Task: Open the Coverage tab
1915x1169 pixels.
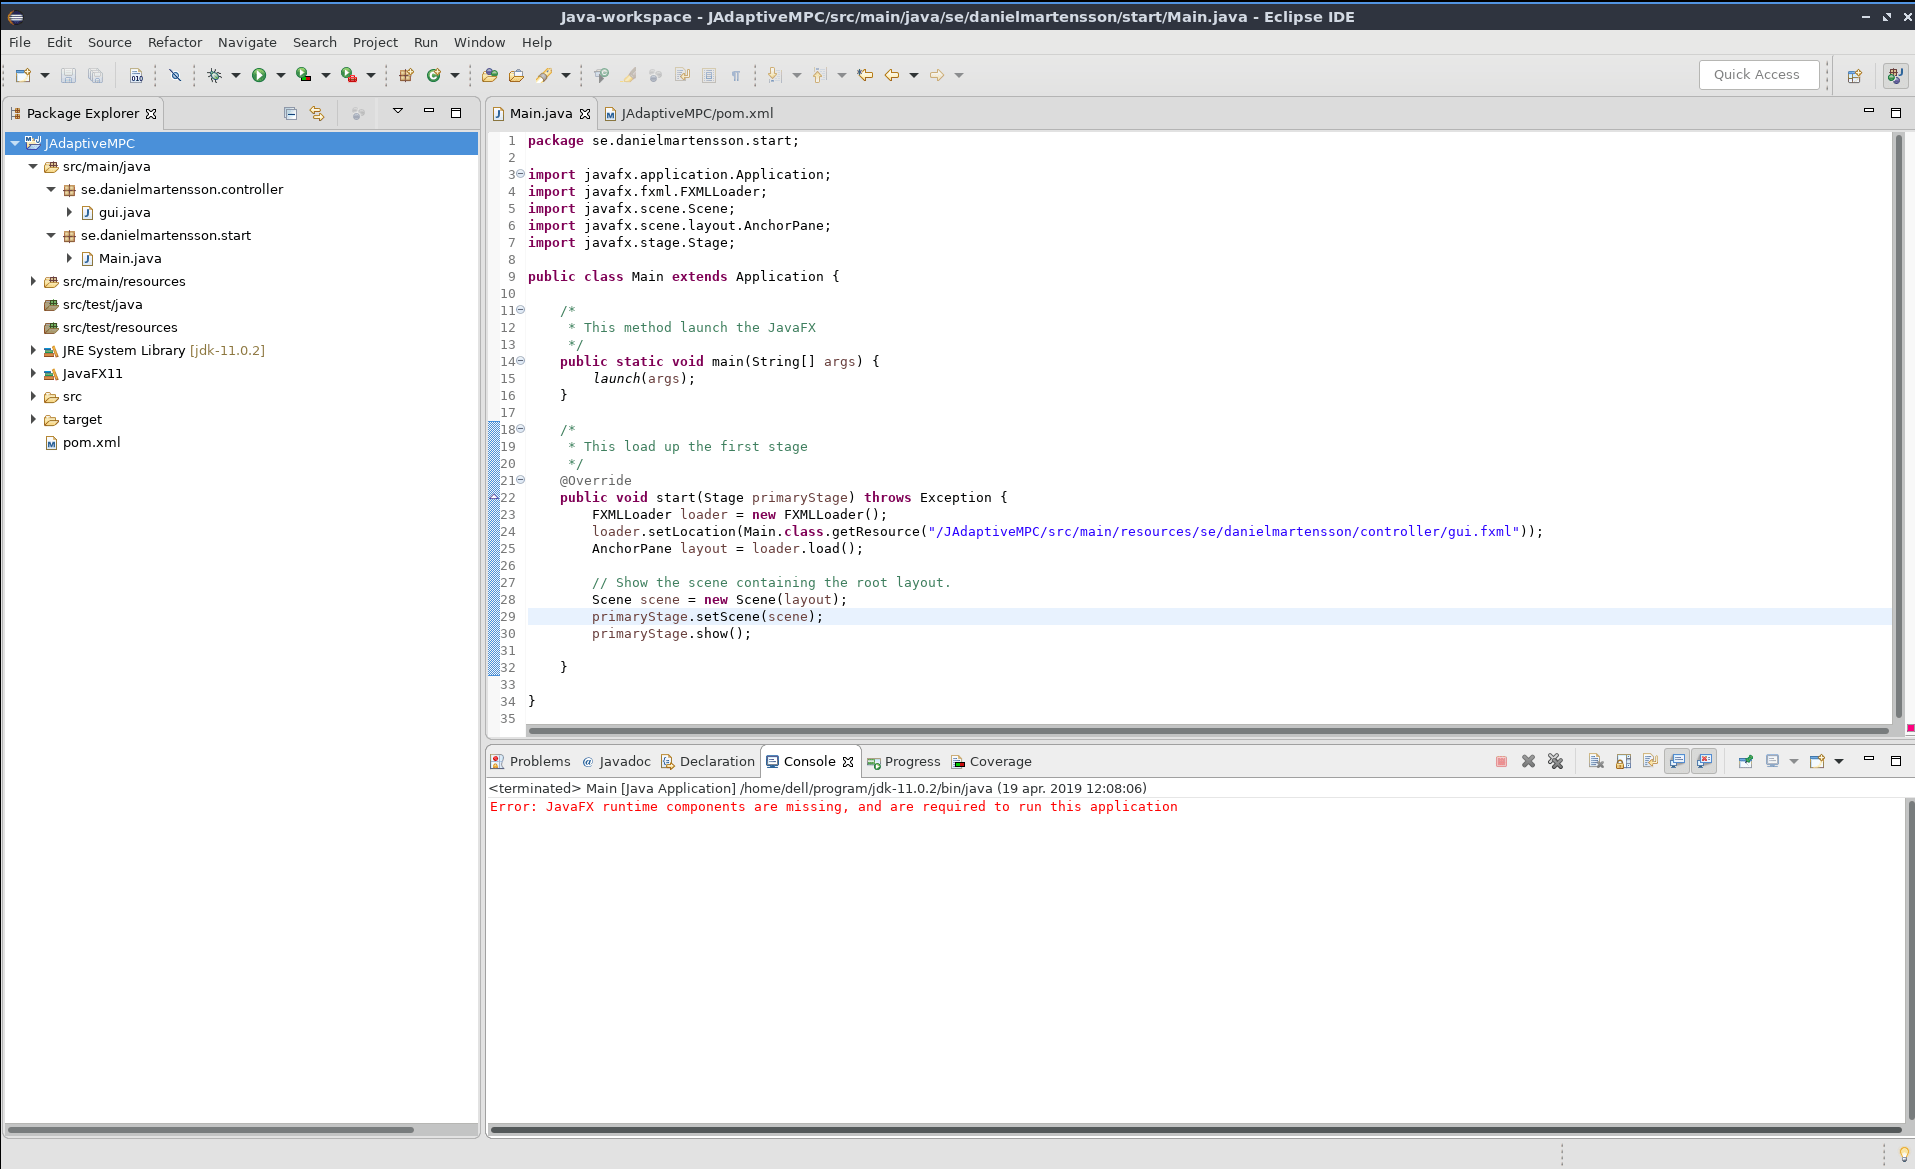Action: pos(991,761)
